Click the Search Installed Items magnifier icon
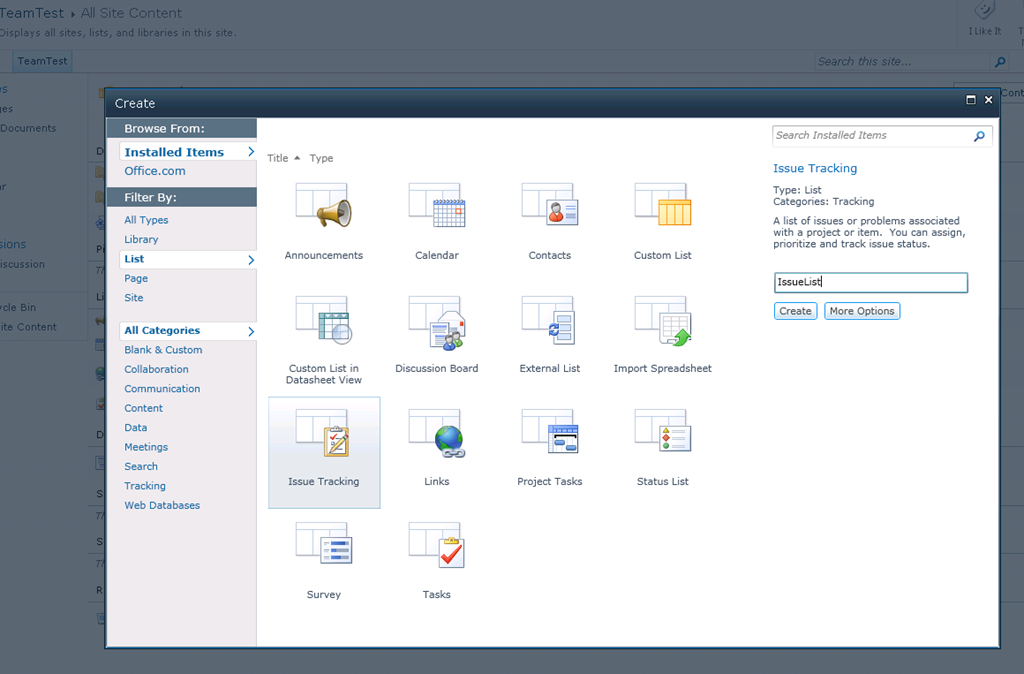This screenshot has height=674, width=1024. [x=979, y=136]
